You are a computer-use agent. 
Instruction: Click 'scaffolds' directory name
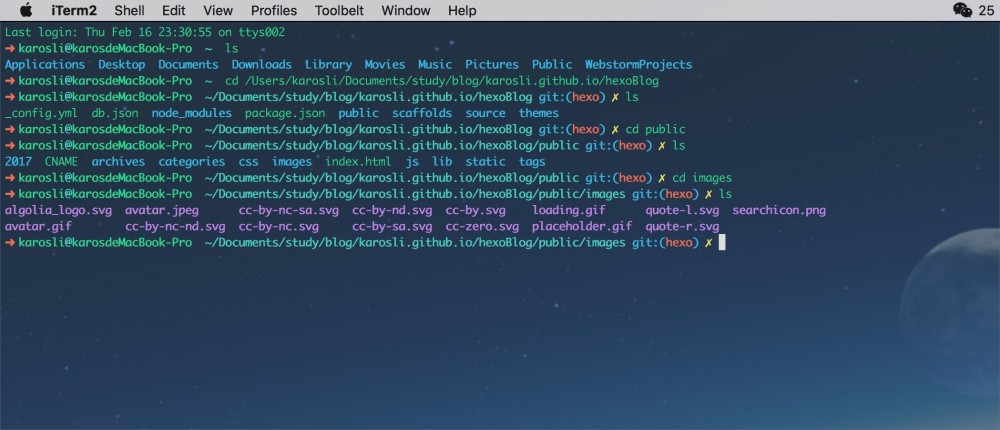[x=422, y=113]
